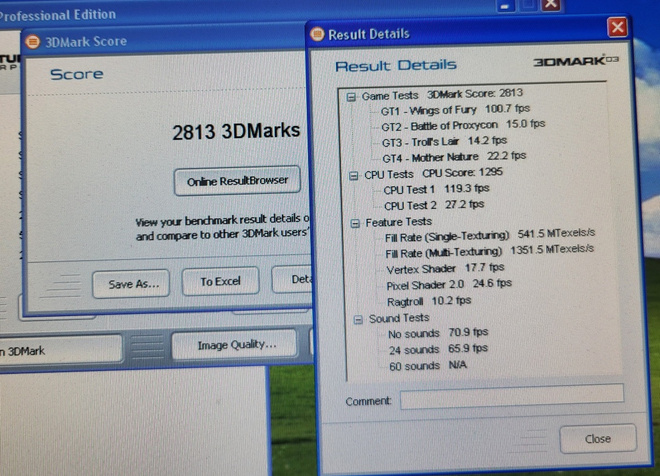The image size is (660, 476).
Task: Click CPU Tests CPU Score: 1295 label
Action: pos(433,173)
